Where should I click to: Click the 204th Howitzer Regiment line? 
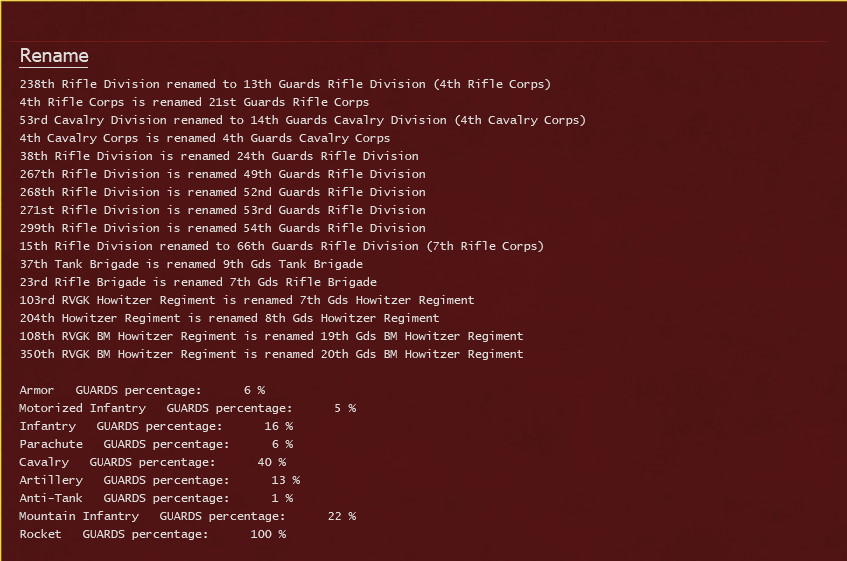(229, 318)
